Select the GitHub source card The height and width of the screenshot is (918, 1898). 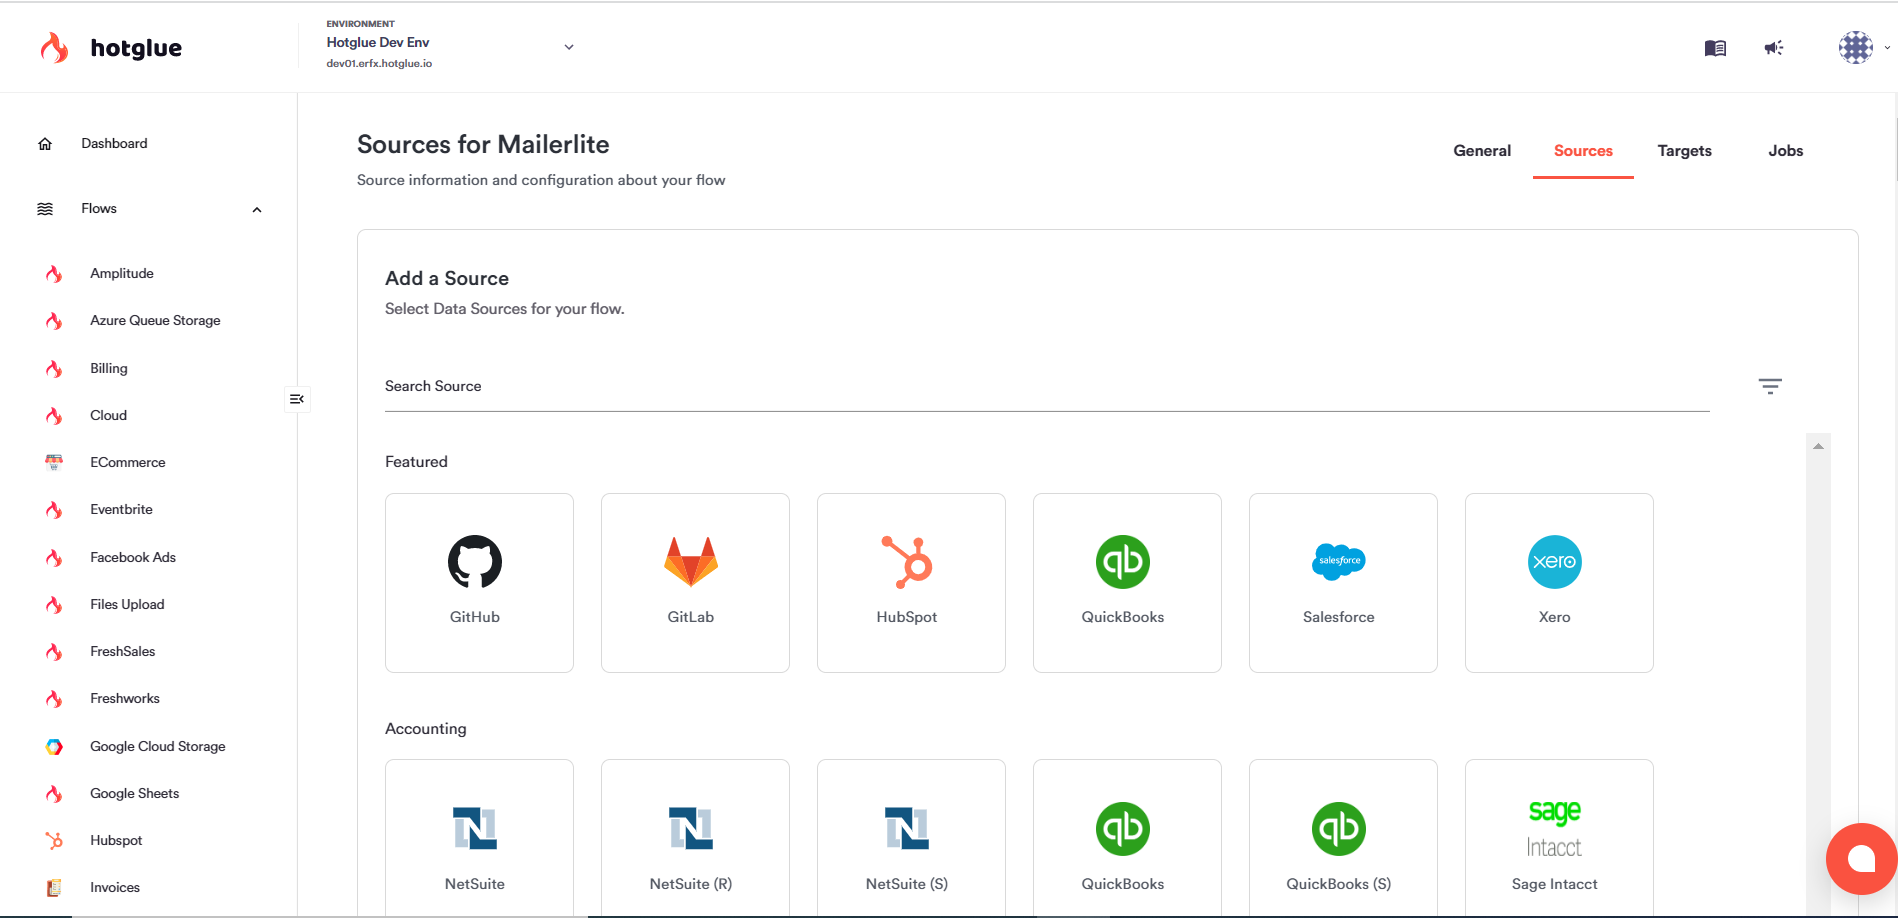(x=479, y=583)
